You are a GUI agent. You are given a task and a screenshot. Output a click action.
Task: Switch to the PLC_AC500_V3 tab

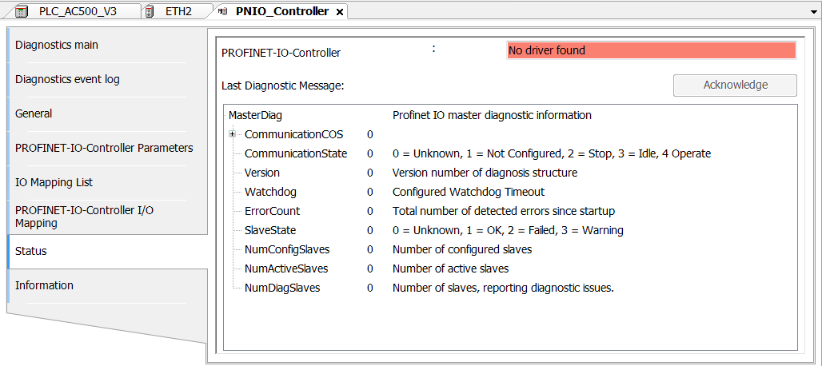pos(78,12)
